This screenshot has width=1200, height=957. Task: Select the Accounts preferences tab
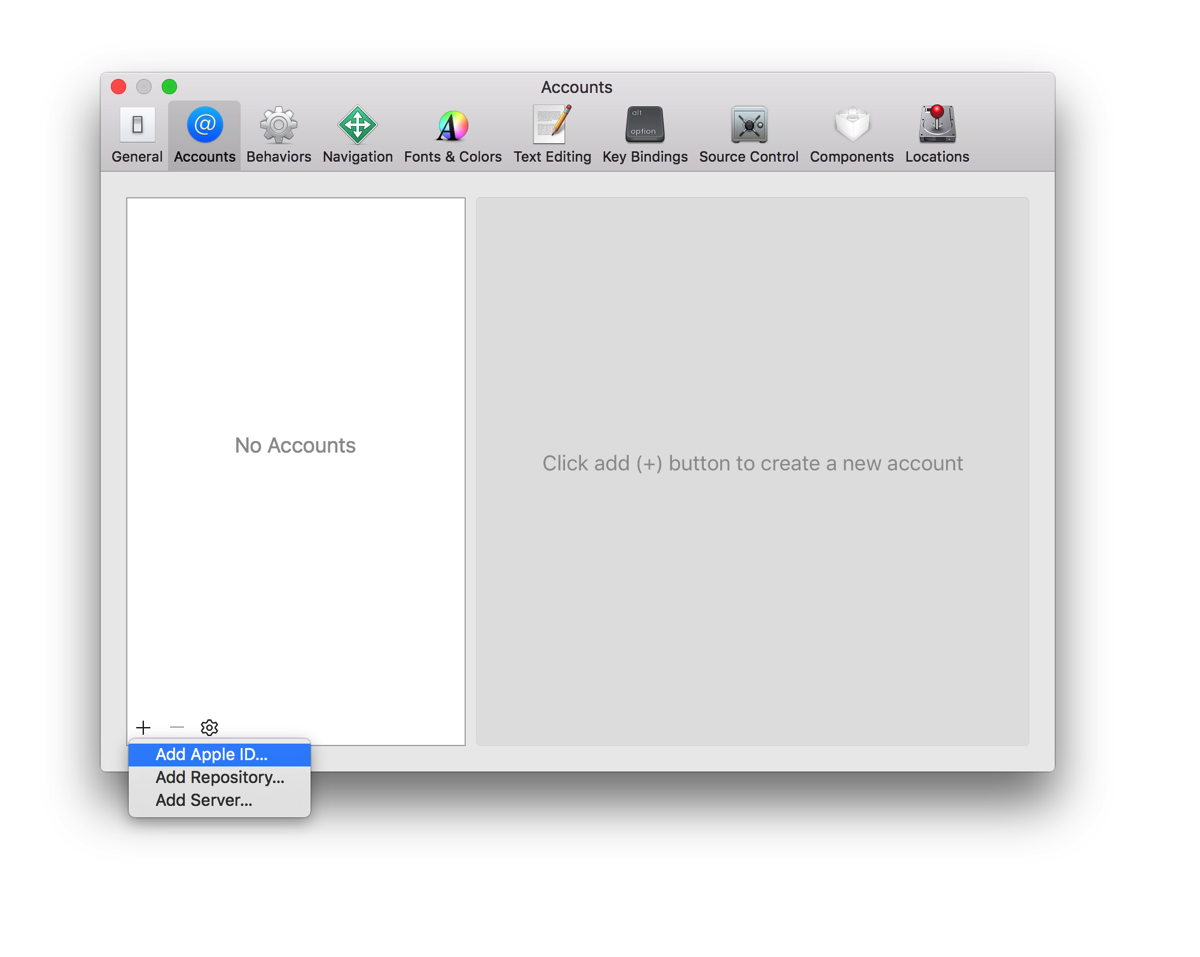tap(204, 135)
